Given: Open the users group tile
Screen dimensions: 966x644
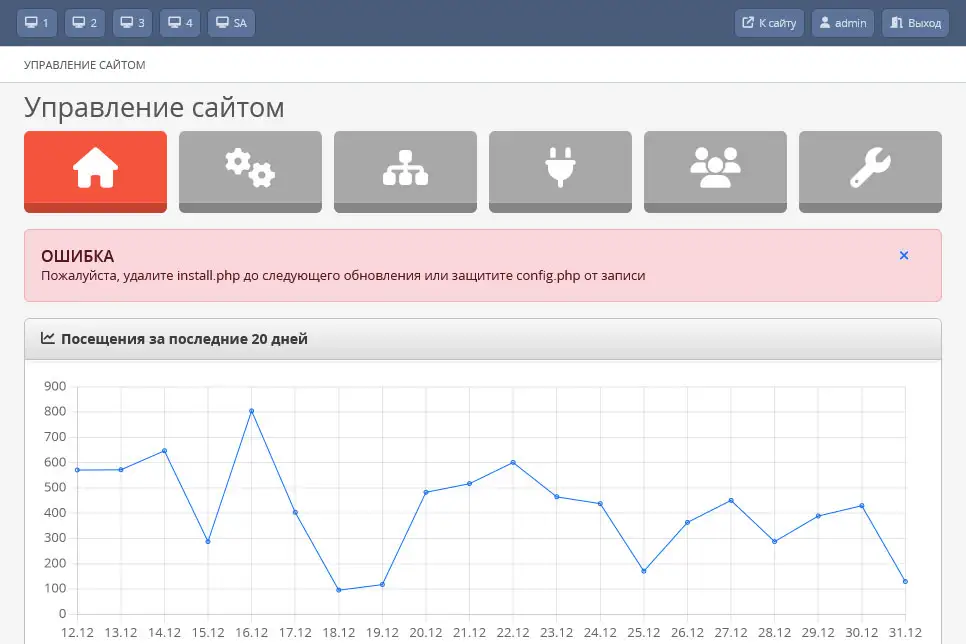Looking at the screenshot, I should (x=715, y=170).
